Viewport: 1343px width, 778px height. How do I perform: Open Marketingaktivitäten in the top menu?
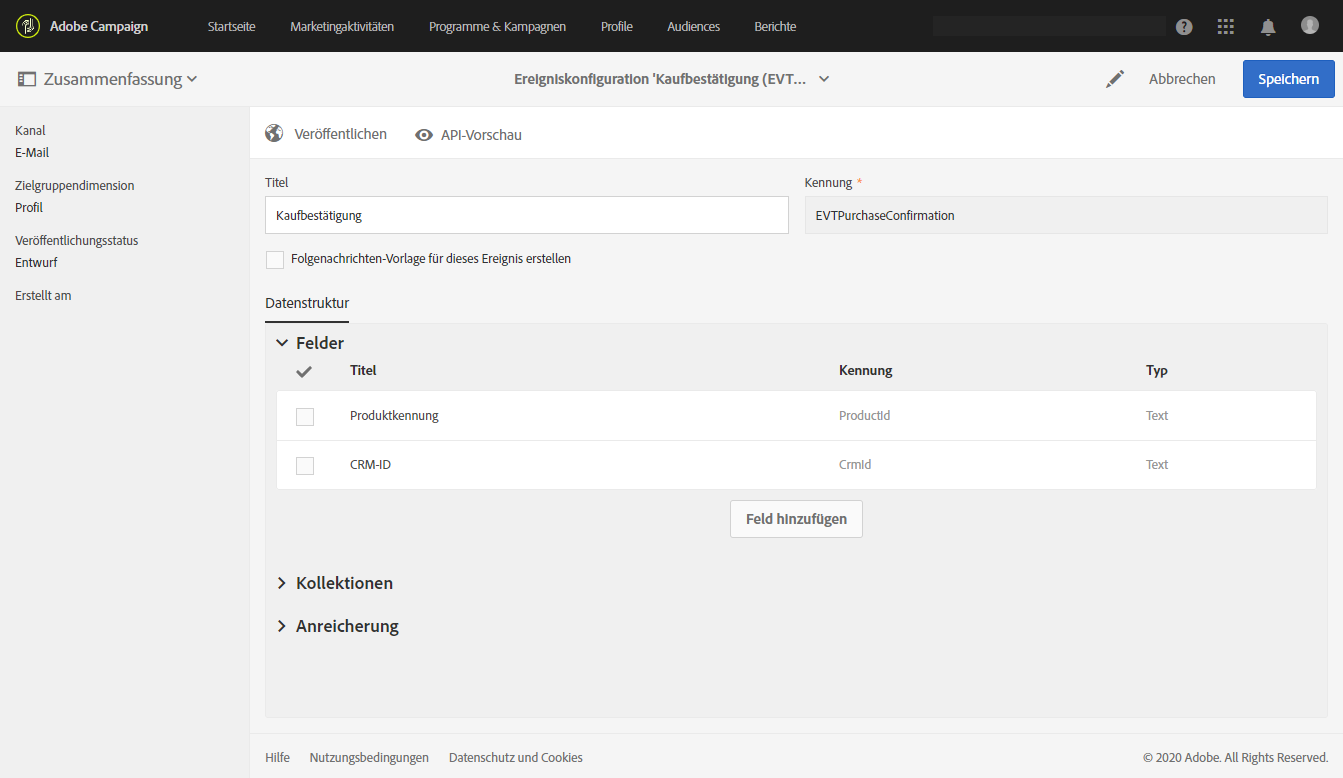(342, 27)
